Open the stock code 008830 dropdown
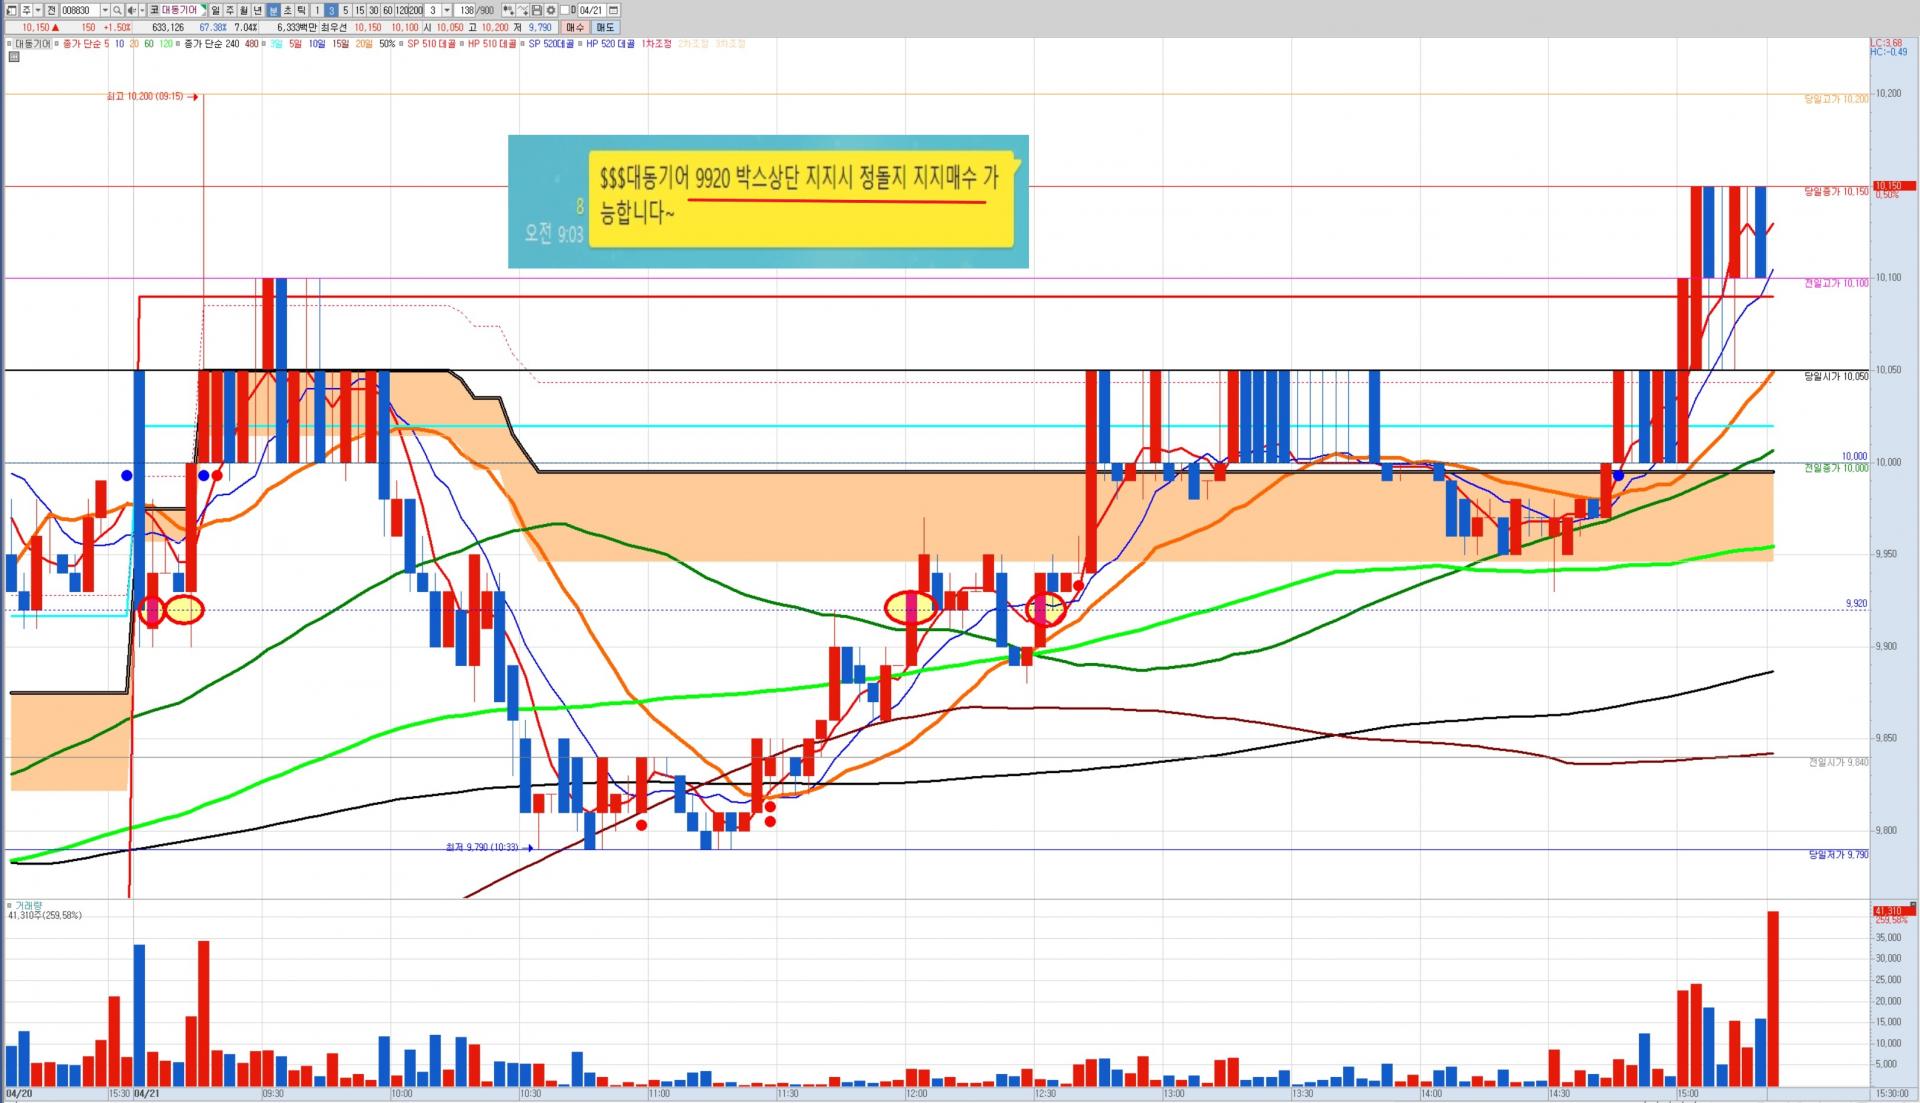The width and height of the screenshot is (1920, 1103). [105, 10]
